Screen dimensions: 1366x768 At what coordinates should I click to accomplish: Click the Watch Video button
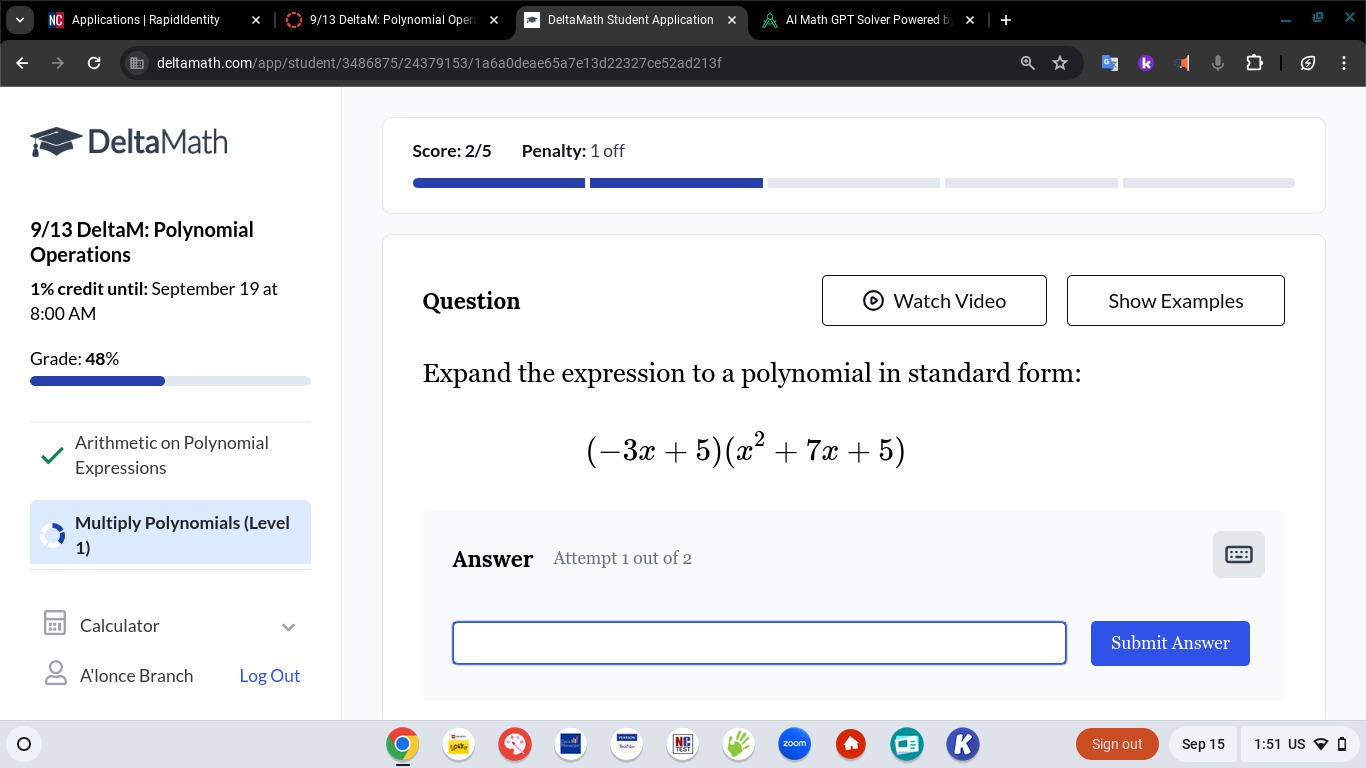point(934,300)
